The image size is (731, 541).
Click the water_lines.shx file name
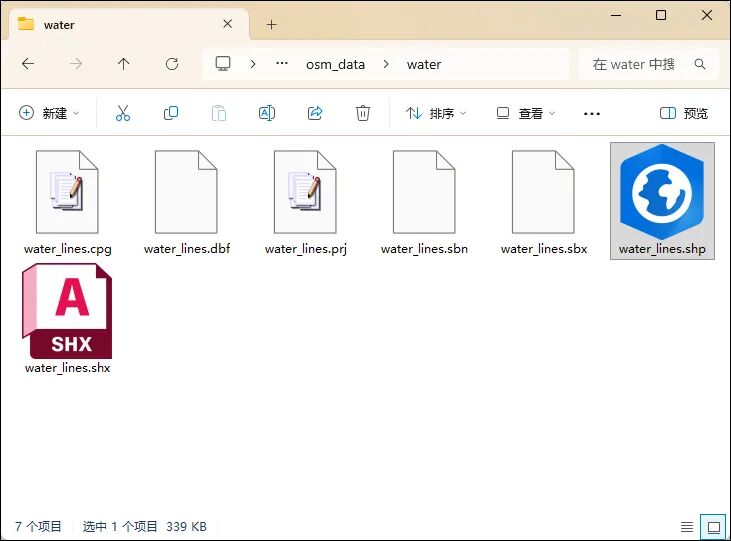[x=68, y=368]
